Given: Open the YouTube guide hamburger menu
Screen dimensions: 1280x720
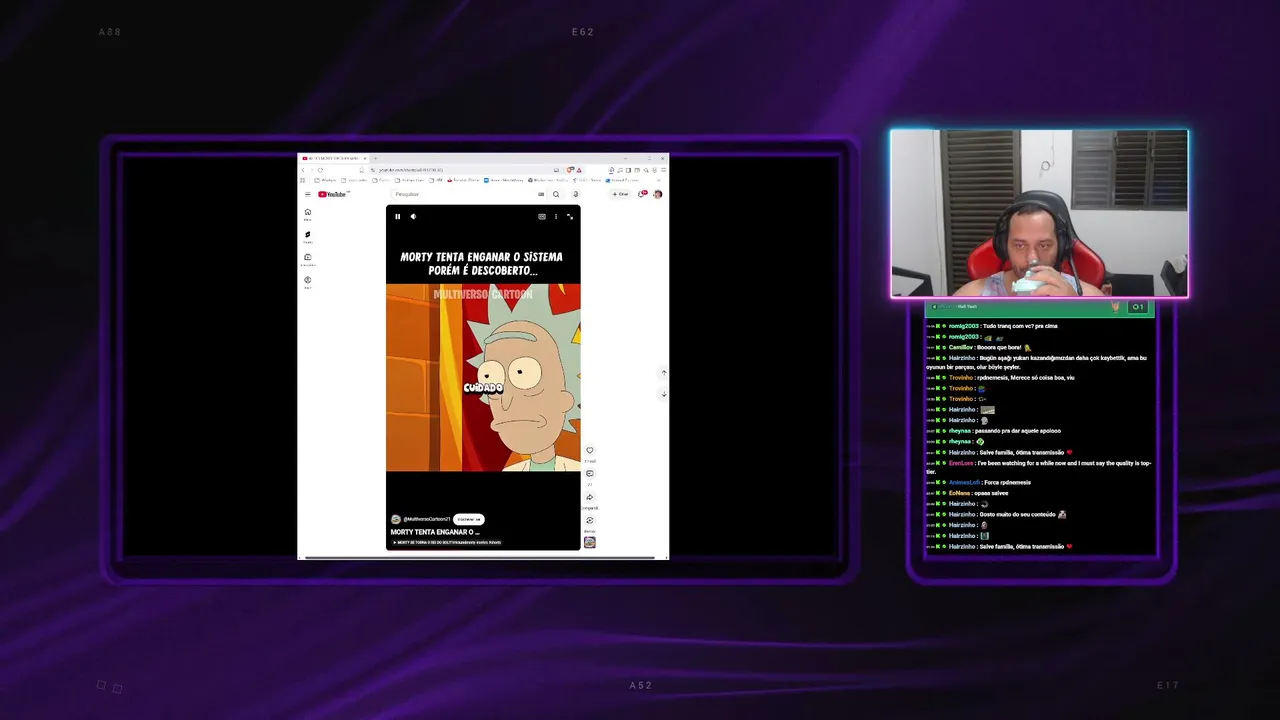Looking at the screenshot, I should pyautogui.click(x=308, y=194).
